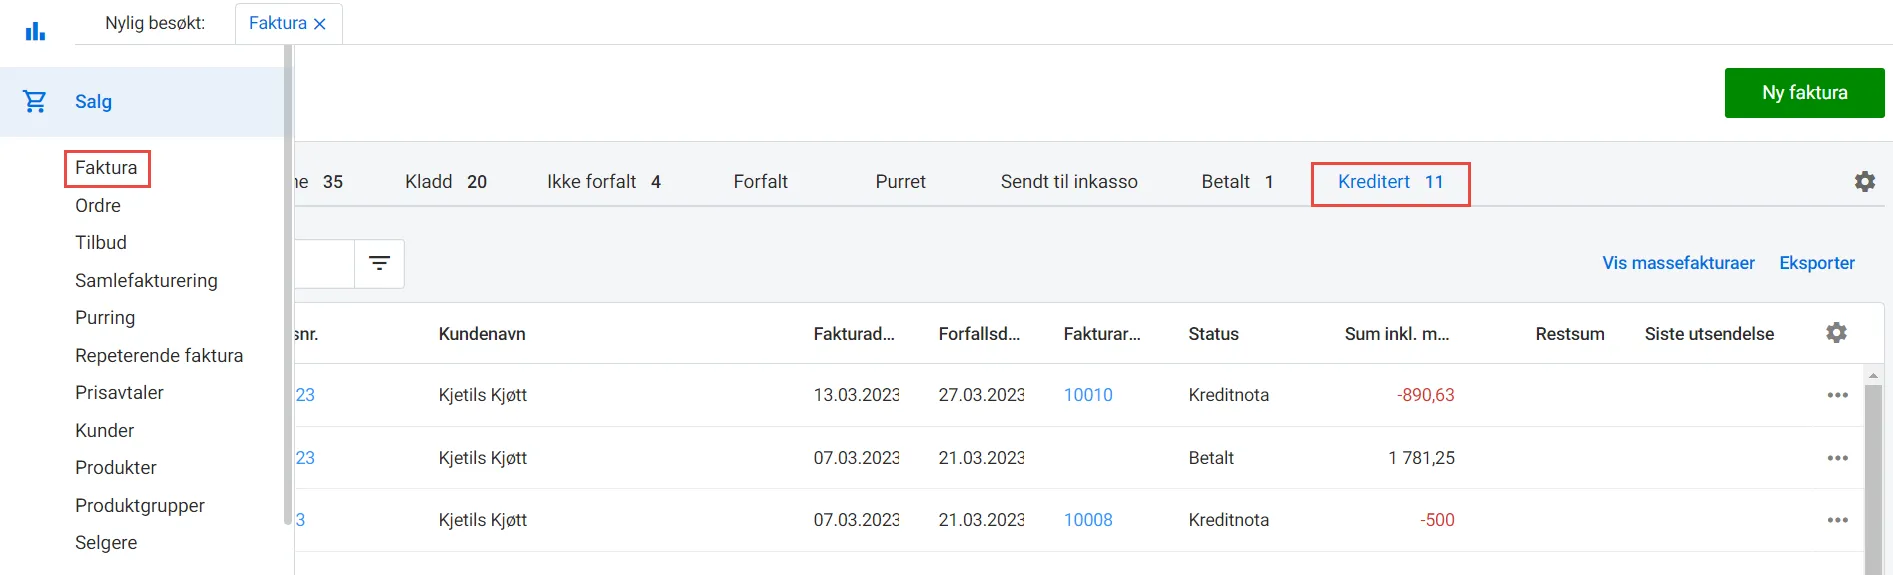
Task: Open more options for the Betalt row
Action: coord(1838,458)
